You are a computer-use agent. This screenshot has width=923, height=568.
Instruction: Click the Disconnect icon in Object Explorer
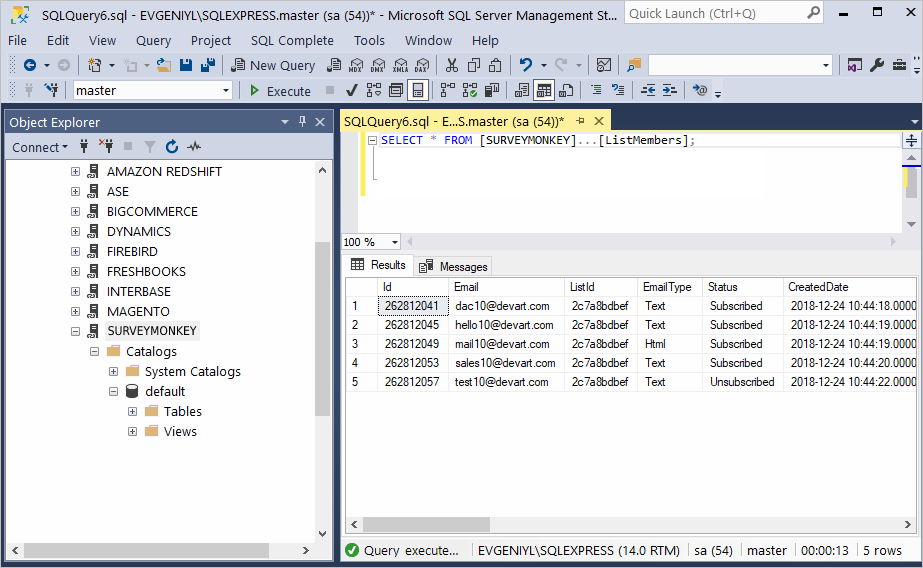pos(107,147)
